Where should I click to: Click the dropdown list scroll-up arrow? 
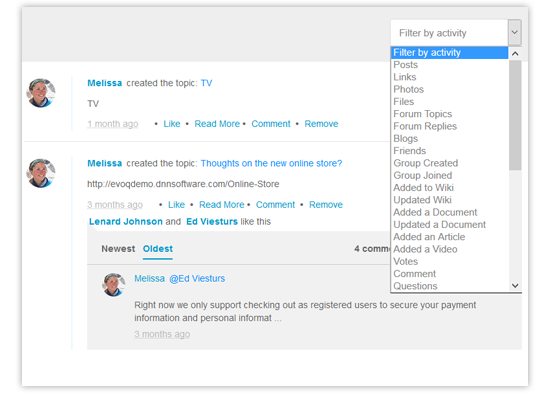(x=515, y=53)
